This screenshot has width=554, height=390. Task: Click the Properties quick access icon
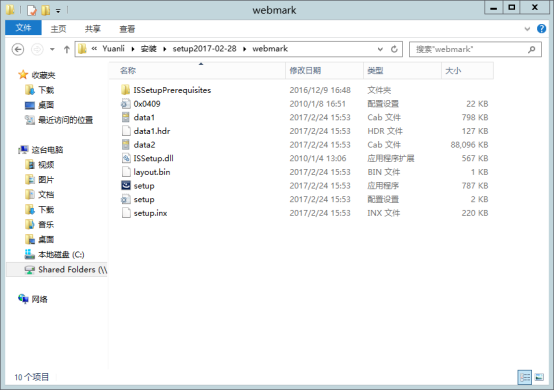[x=32, y=10]
